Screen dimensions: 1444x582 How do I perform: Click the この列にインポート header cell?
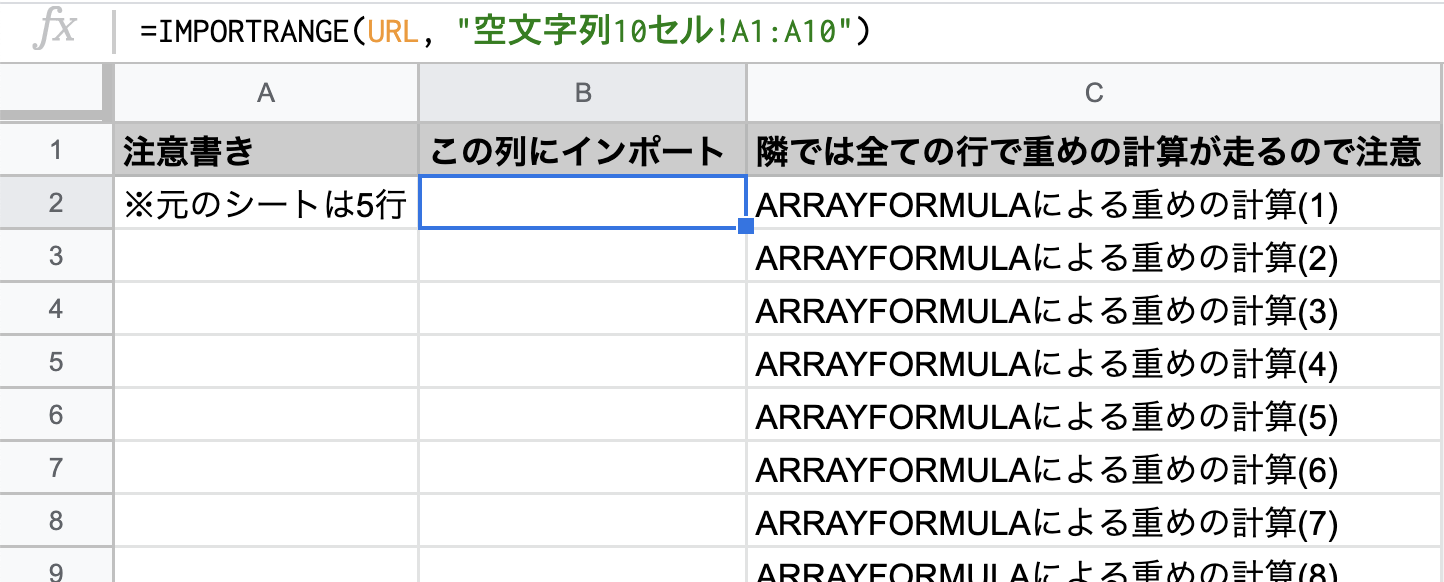(581, 147)
